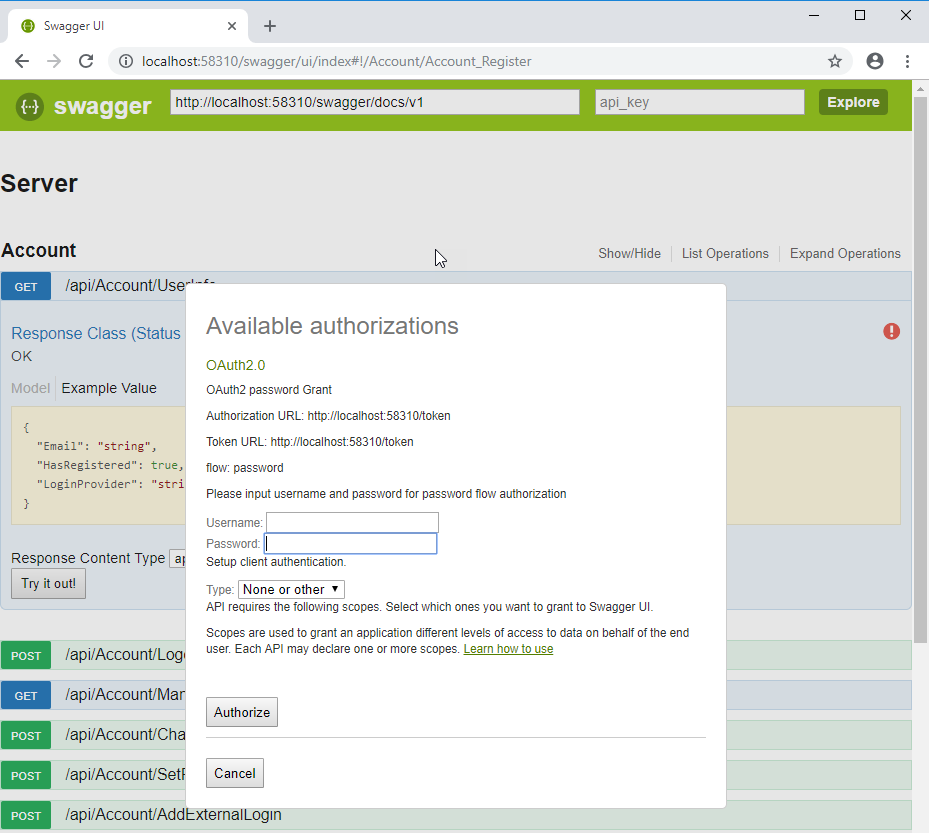This screenshot has width=929, height=833.
Task: Open the Learn how to use link
Action: (x=508, y=648)
